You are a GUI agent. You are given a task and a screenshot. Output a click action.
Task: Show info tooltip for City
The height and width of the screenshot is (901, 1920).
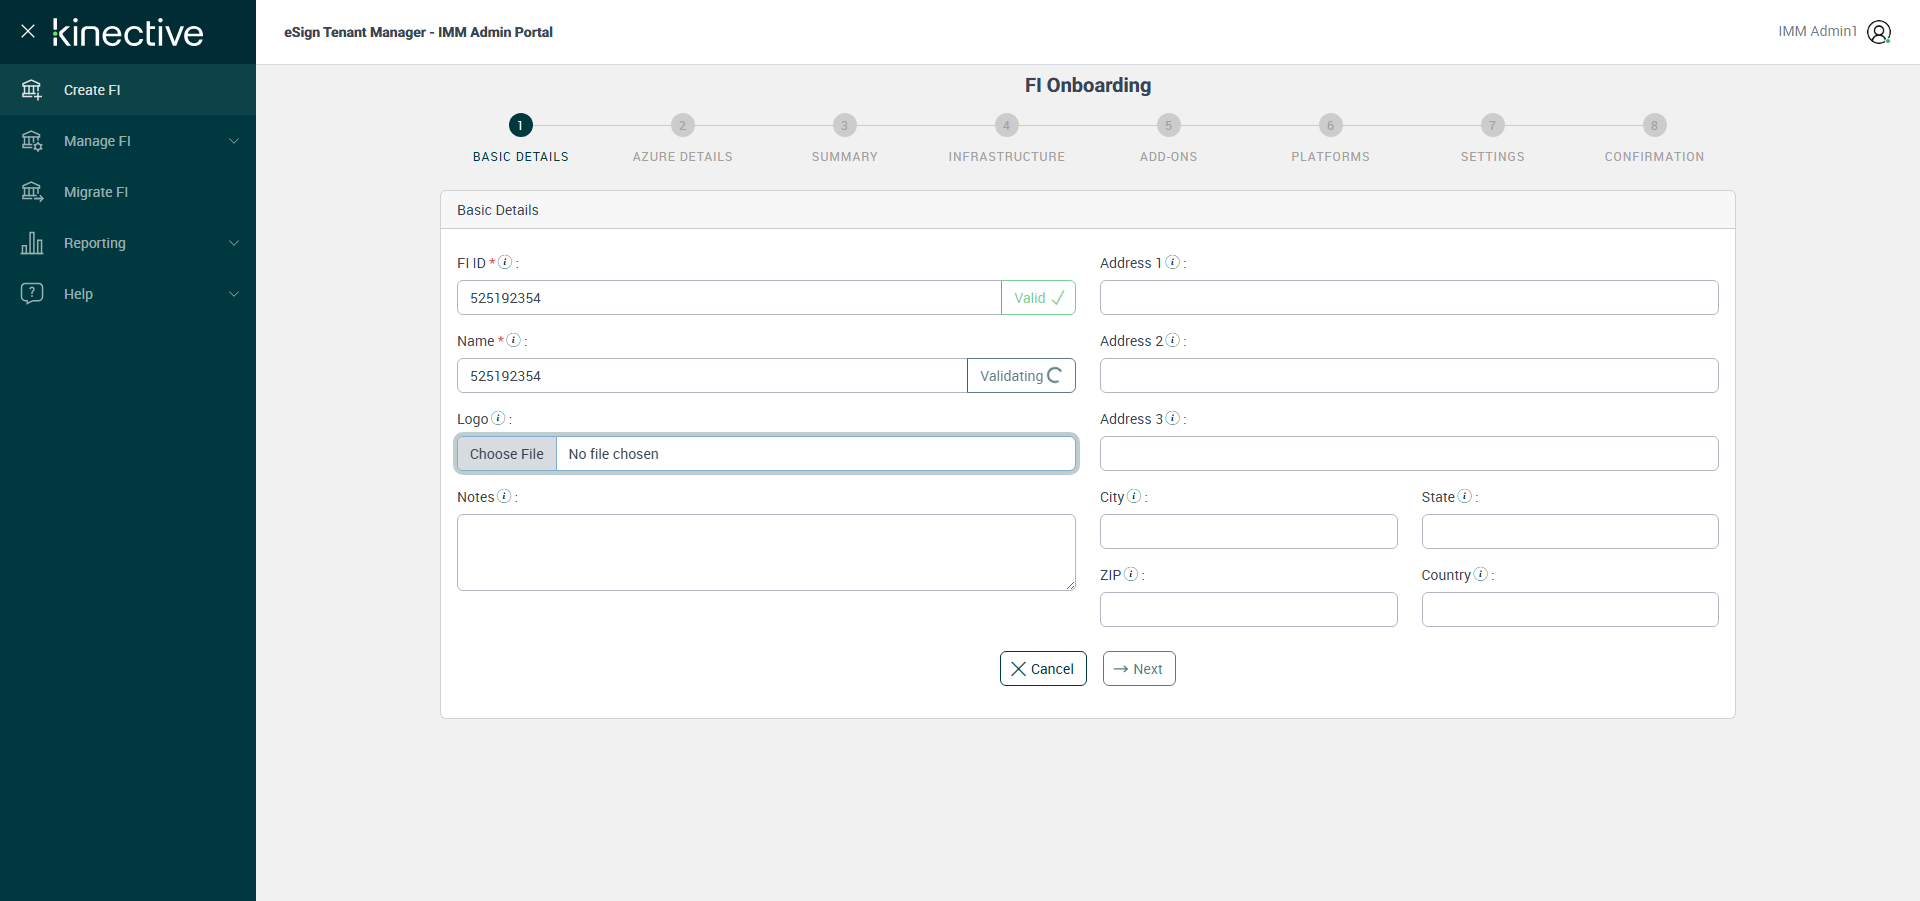pos(1134,496)
